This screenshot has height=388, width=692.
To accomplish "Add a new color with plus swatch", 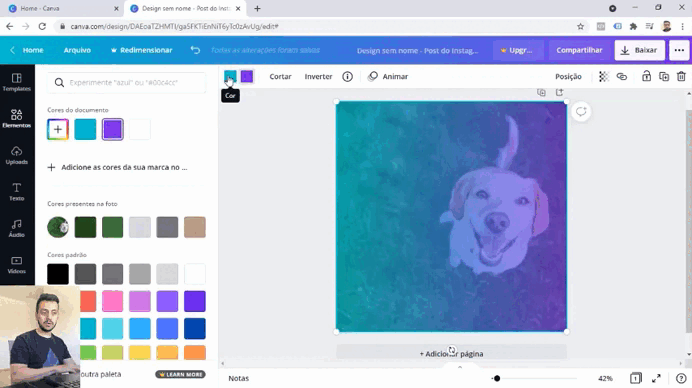I will [x=58, y=129].
